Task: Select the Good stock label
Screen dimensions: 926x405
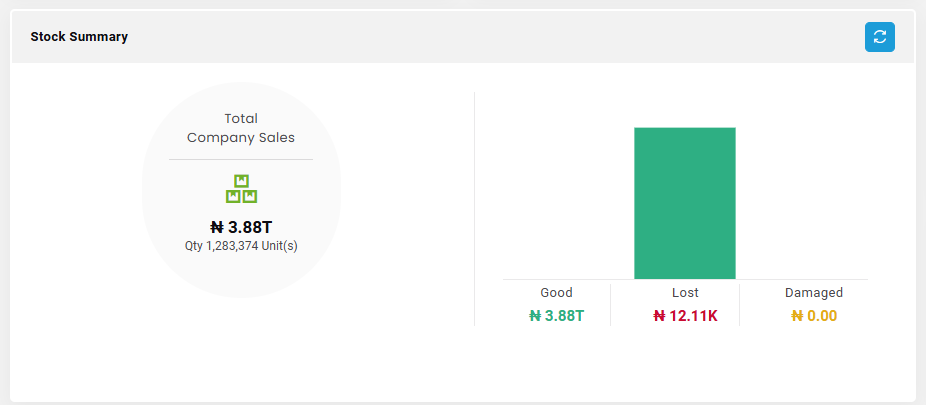Action: point(556,293)
